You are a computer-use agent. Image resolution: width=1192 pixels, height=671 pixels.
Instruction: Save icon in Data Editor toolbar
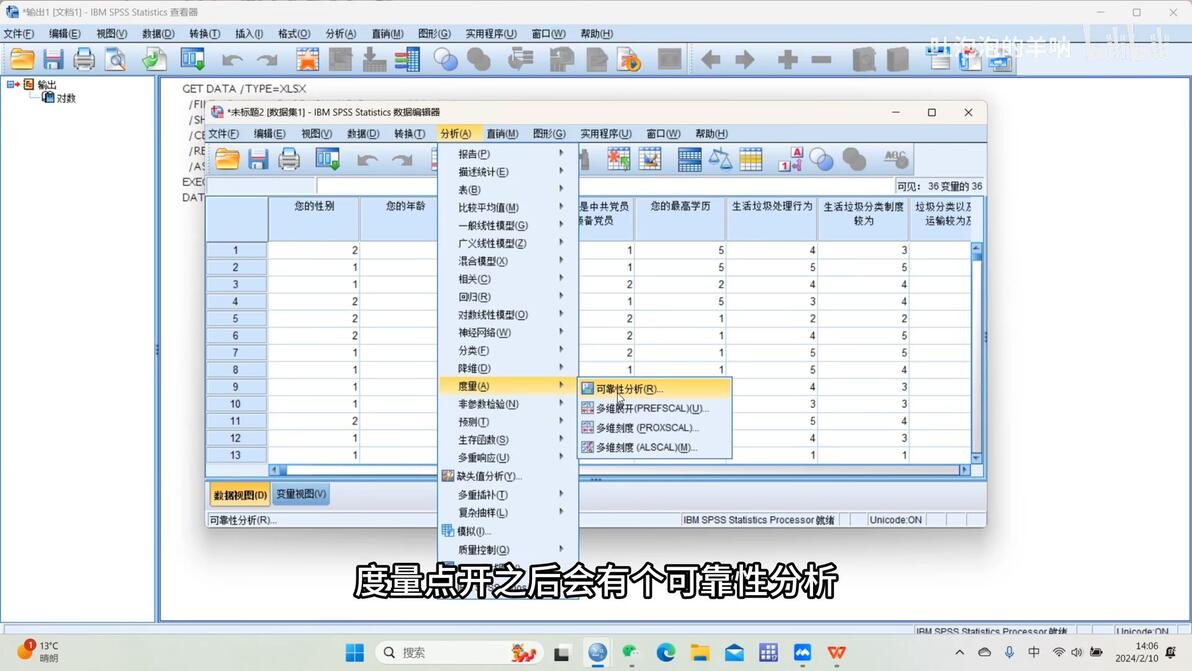tap(258, 160)
